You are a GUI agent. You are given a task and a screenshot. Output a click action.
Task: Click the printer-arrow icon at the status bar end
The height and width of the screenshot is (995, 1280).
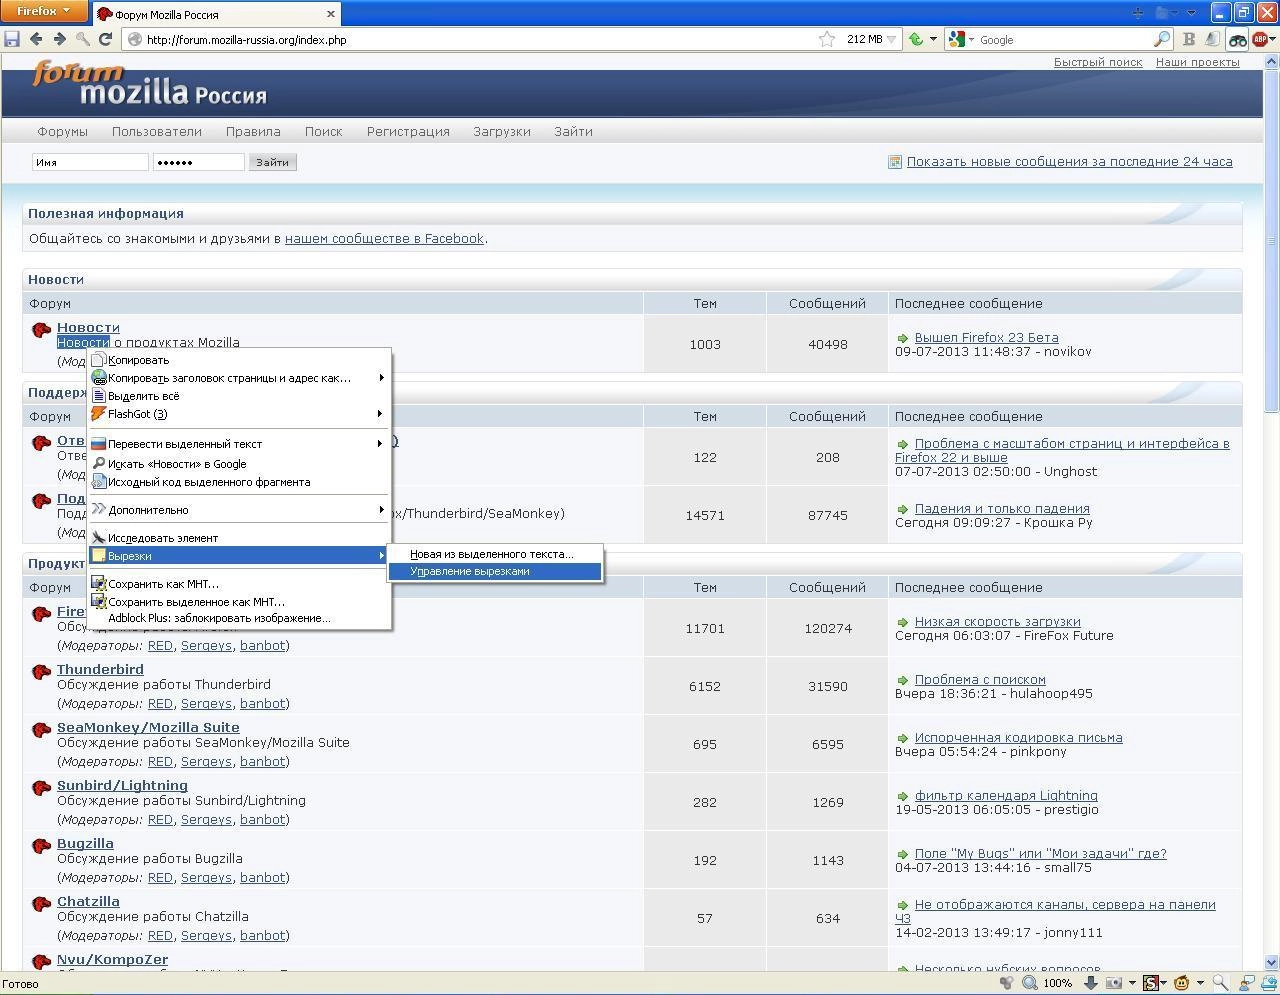tap(1268, 984)
